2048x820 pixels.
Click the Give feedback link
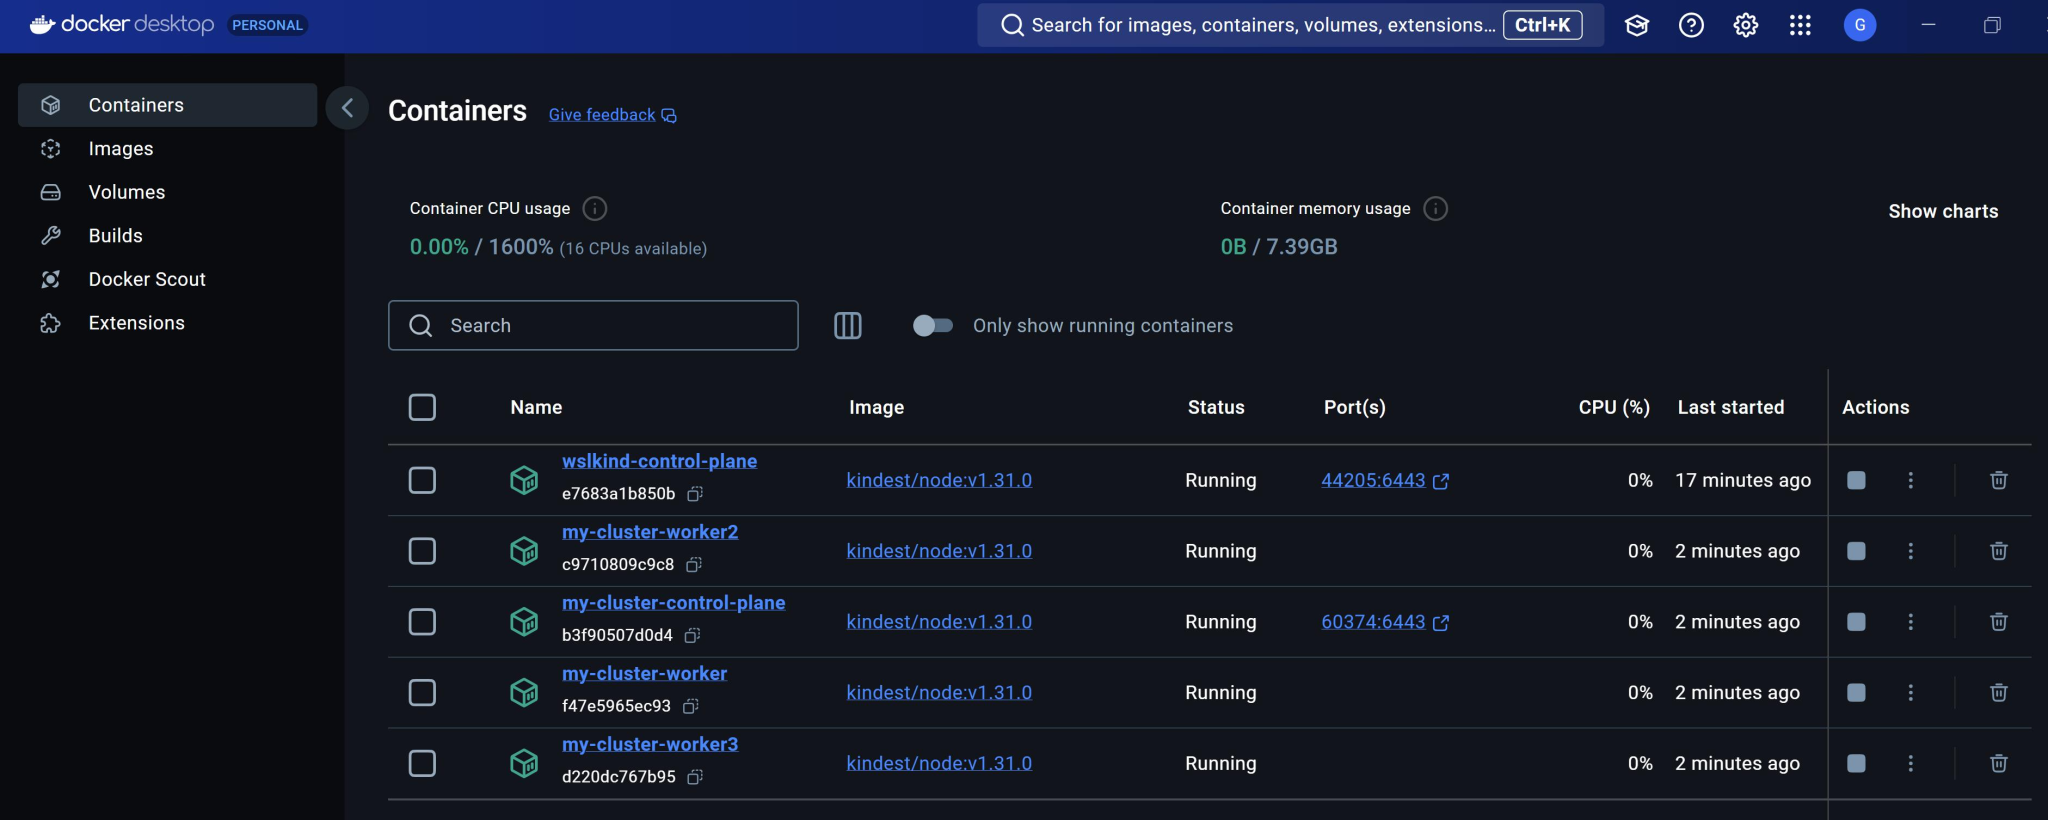tap(602, 115)
